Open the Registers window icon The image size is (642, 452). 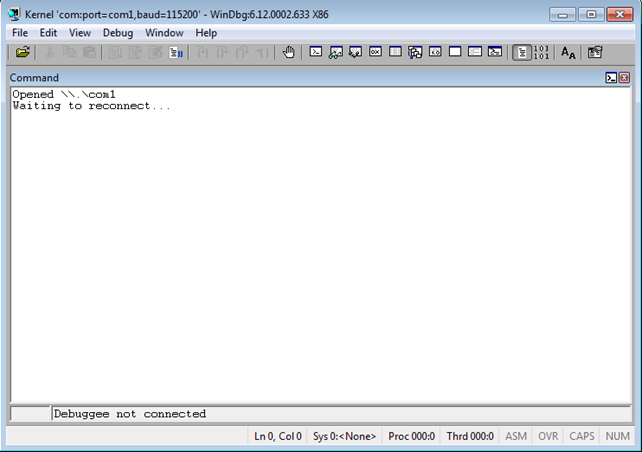click(375, 53)
